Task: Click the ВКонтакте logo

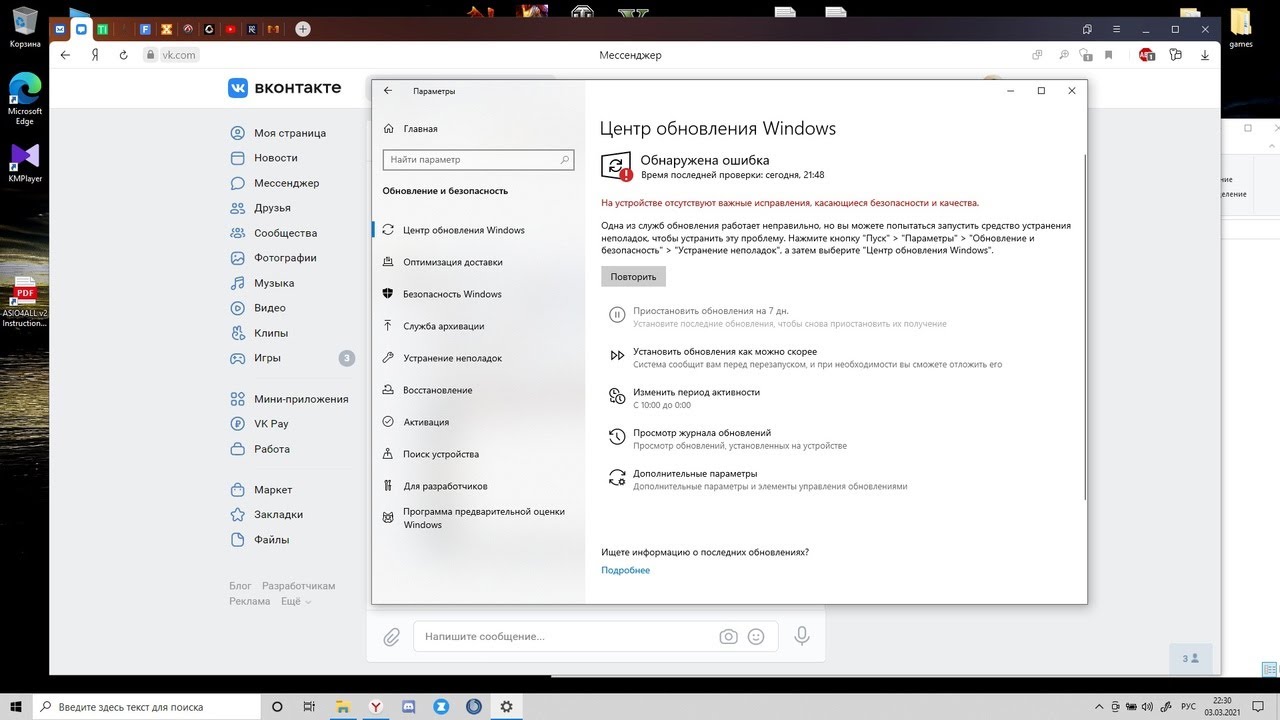Action: (x=284, y=88)
